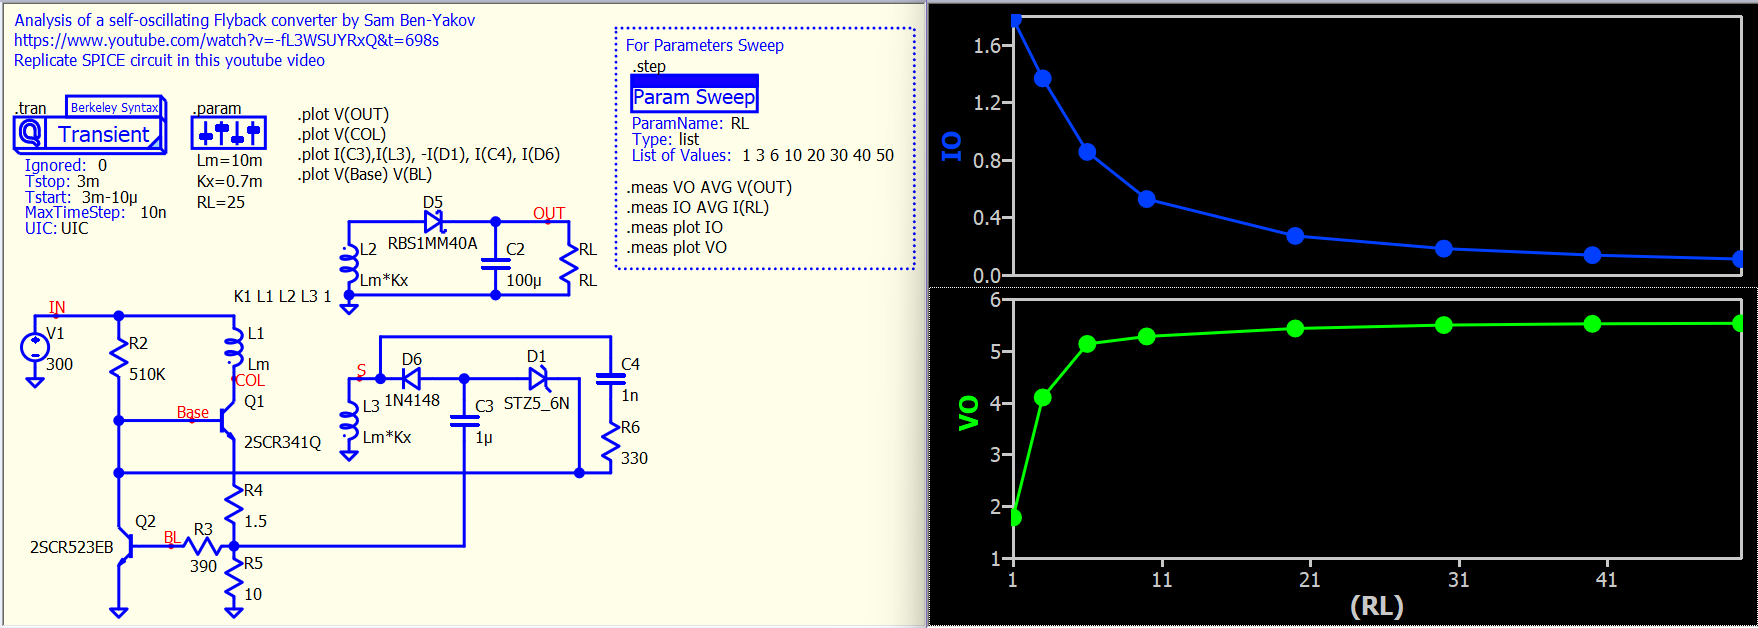The image size is (1758, 628).
Task: Select the D1 zener diode symbol
Action: pos(538,378)
